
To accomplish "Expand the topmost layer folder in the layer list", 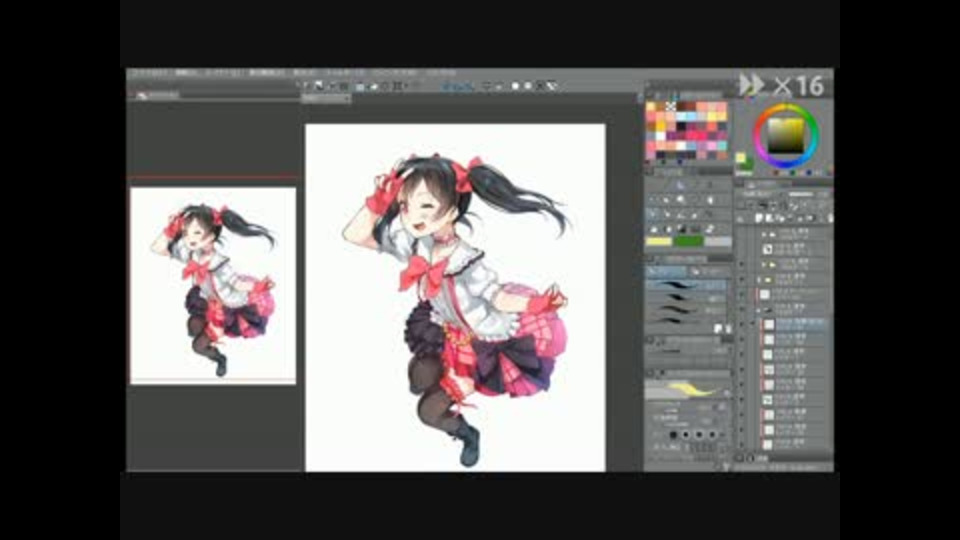I will tap(763, 234).
